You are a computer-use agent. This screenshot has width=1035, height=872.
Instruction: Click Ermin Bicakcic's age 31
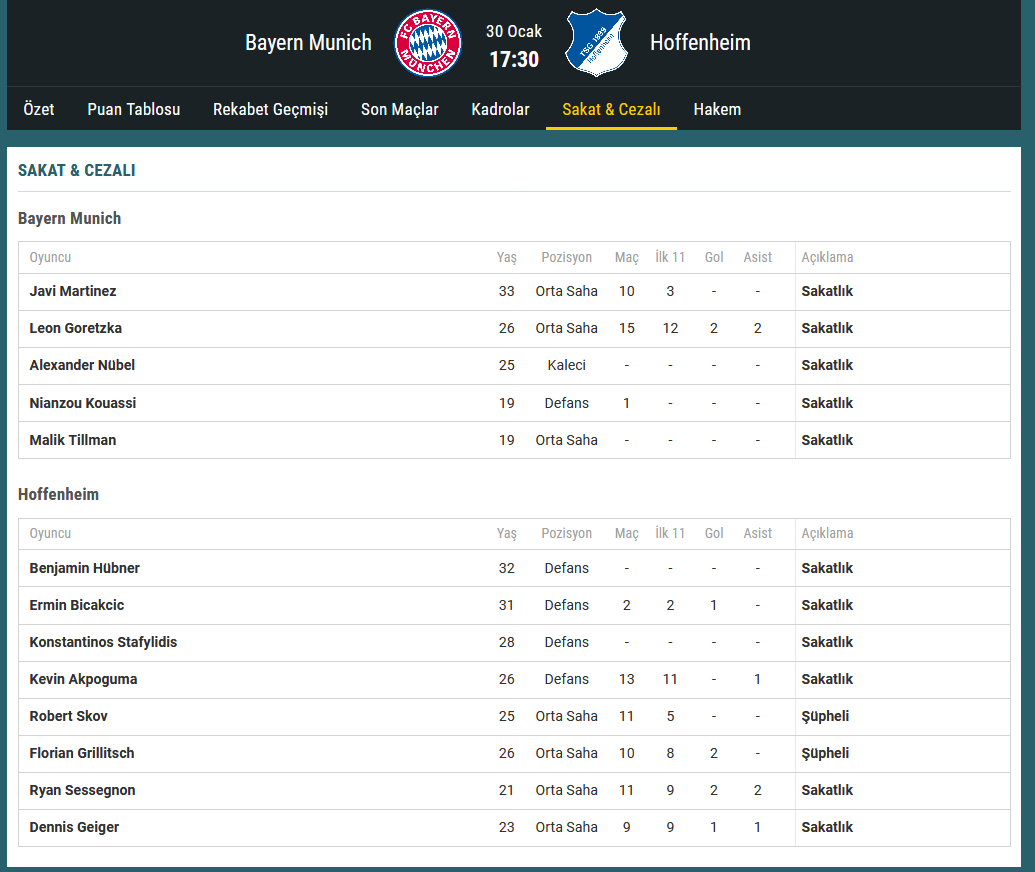506,605
